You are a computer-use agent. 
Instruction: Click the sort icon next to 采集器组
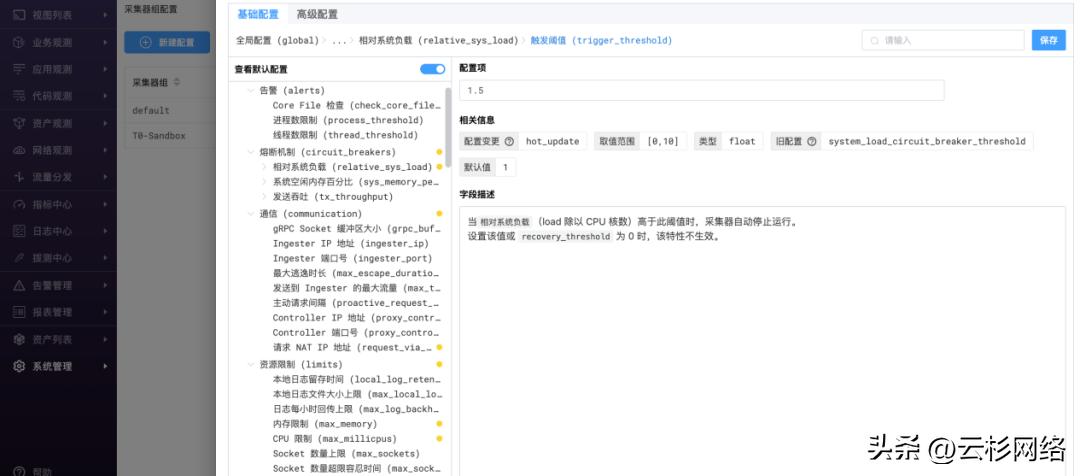click(x=177, y=82)
